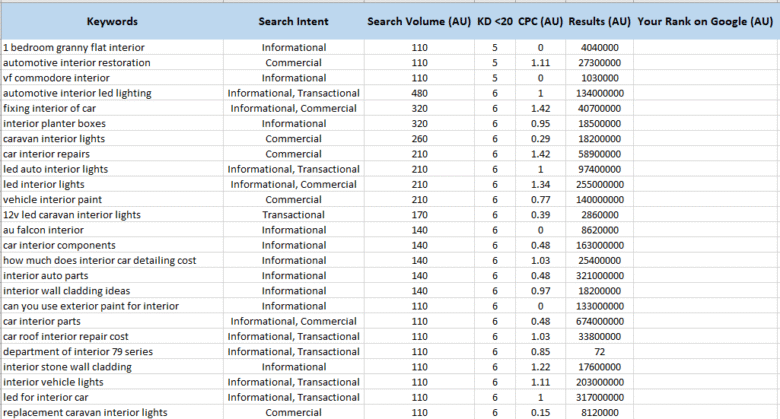Select the CPC value 0.77
The image size is (780, 419).
pos(540,200)
